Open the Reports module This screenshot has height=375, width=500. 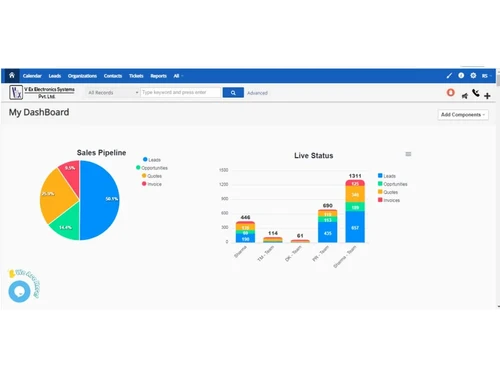pos(158,76)
